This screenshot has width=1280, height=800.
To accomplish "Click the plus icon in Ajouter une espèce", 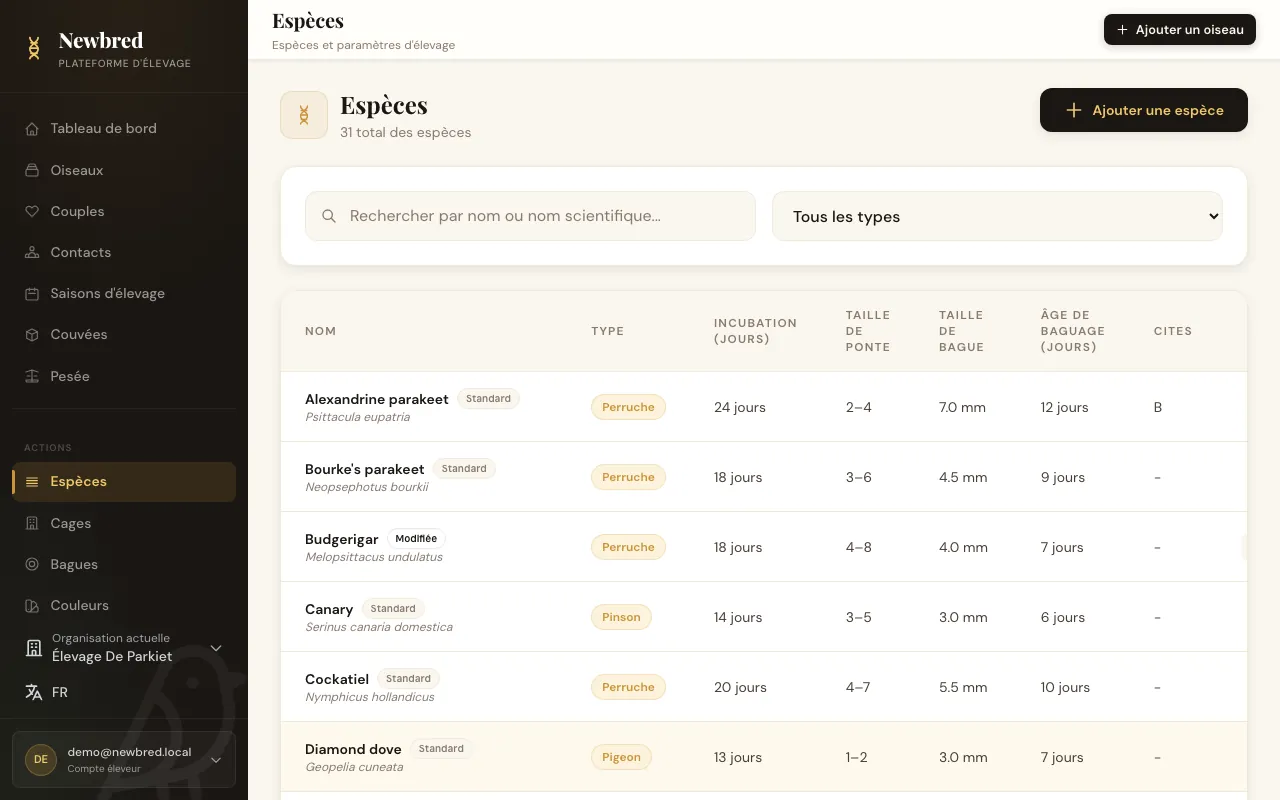I will tap(1073, 110).
